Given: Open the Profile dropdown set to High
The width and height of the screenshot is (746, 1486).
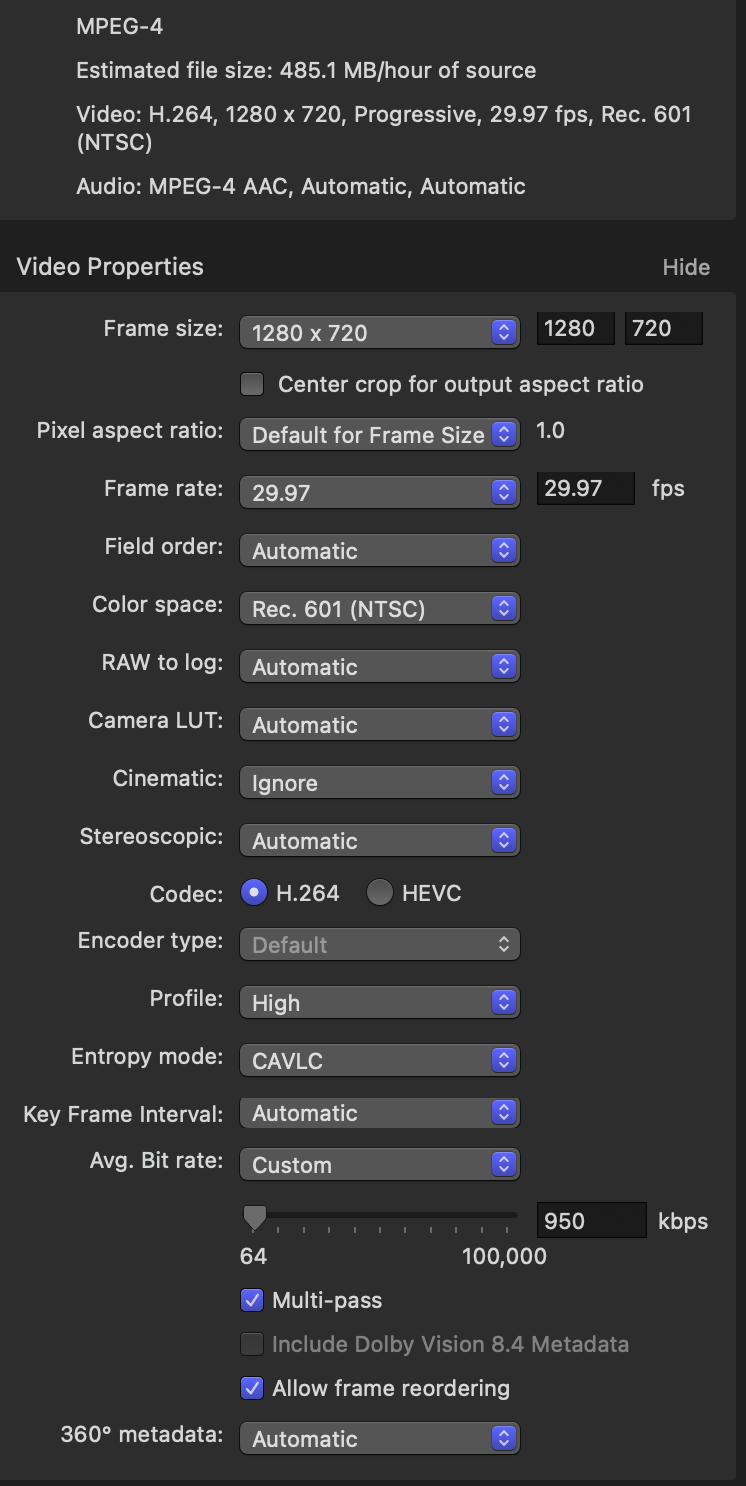Looking at the screenshot, I should pyautogui.click(x=379, y=1003).
